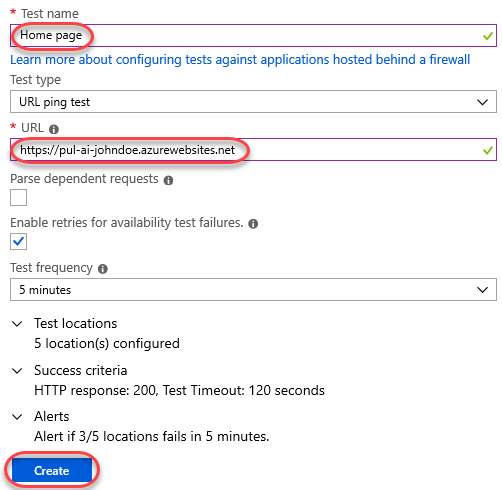
Task: Expand the Success criteria section
Action: (17, 371)
